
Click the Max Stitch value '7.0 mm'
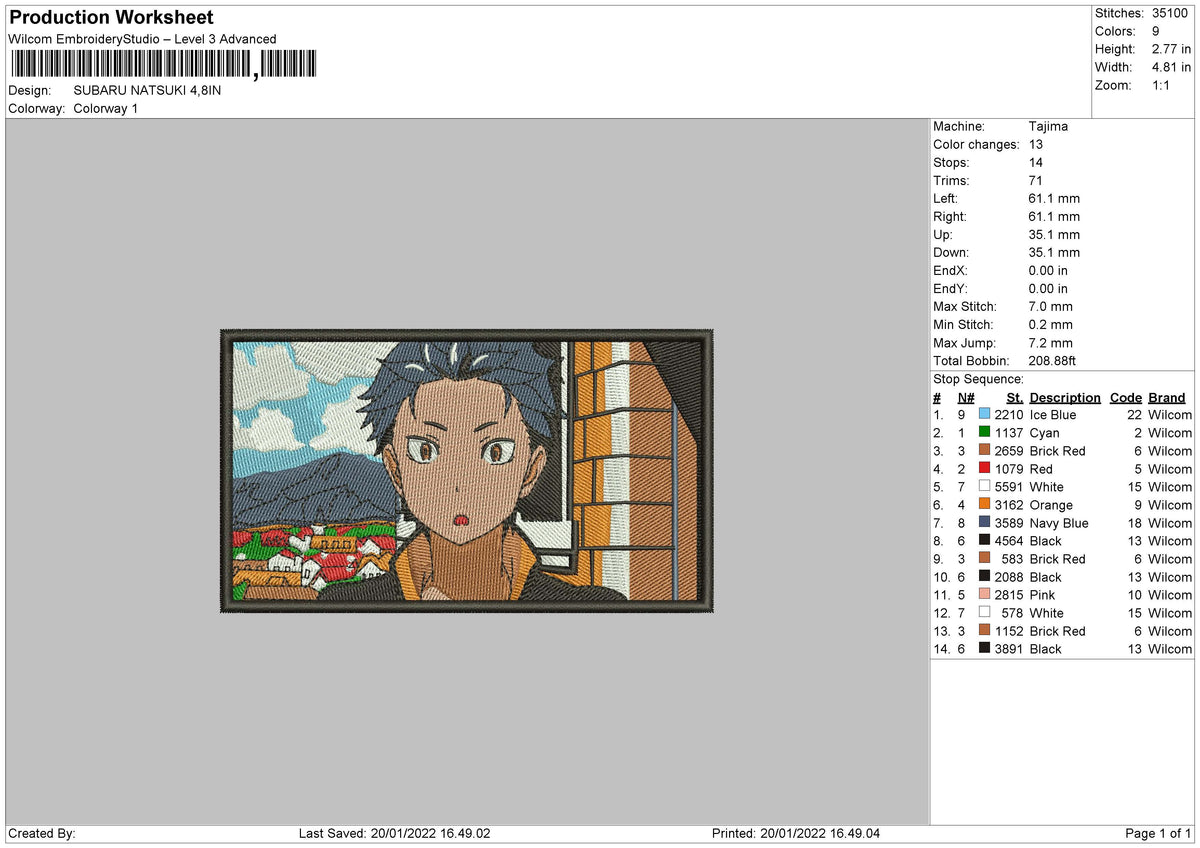click(1051, 307)
